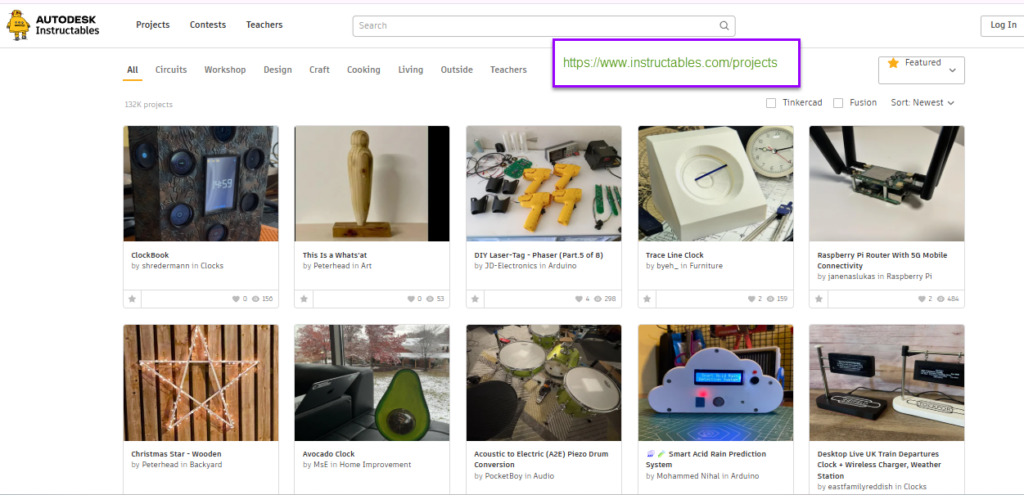The height and width of the screenshot is (495, 1024).
Task: Favorite the ClockBook project with star icon
Action: pyautogui.click(x=132, y=299)
